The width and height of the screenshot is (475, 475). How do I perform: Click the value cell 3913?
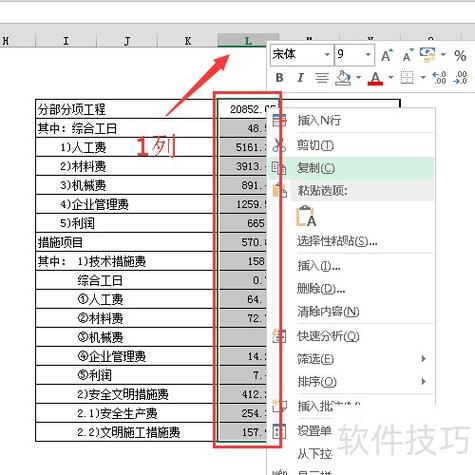[x=243, y=166]
